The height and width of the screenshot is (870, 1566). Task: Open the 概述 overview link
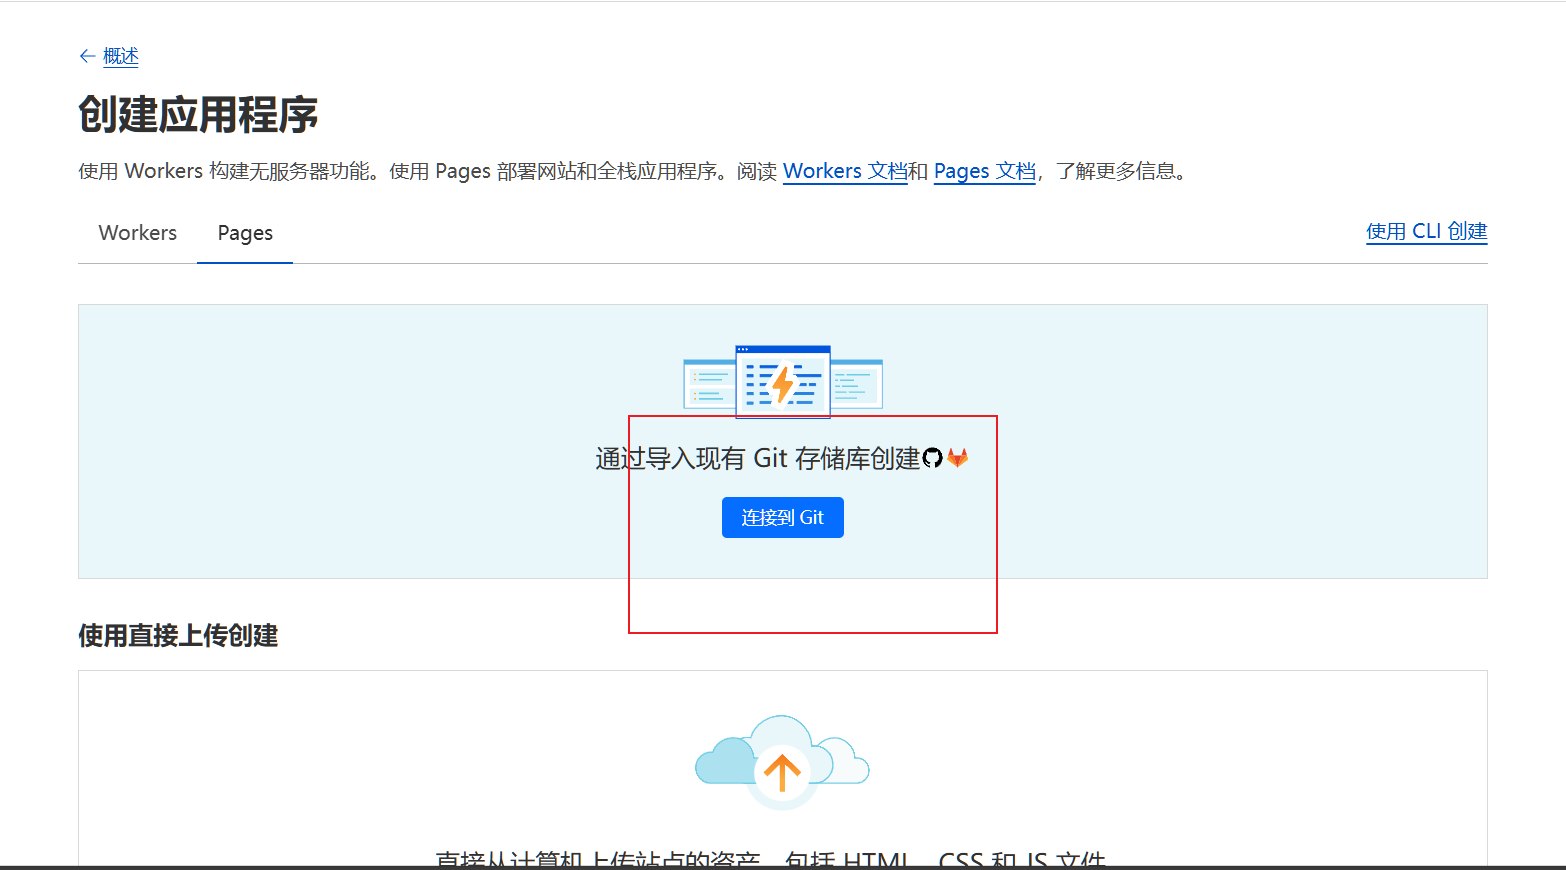(x=121, y=56)
